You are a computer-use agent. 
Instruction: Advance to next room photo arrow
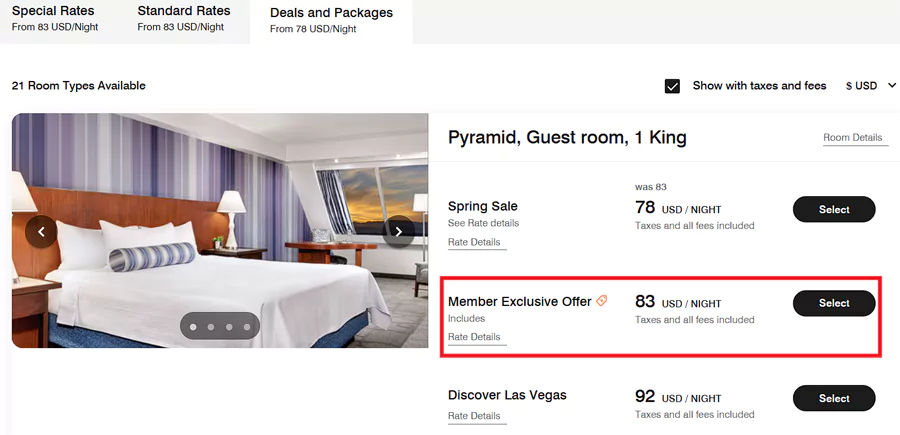click(398, 231)
